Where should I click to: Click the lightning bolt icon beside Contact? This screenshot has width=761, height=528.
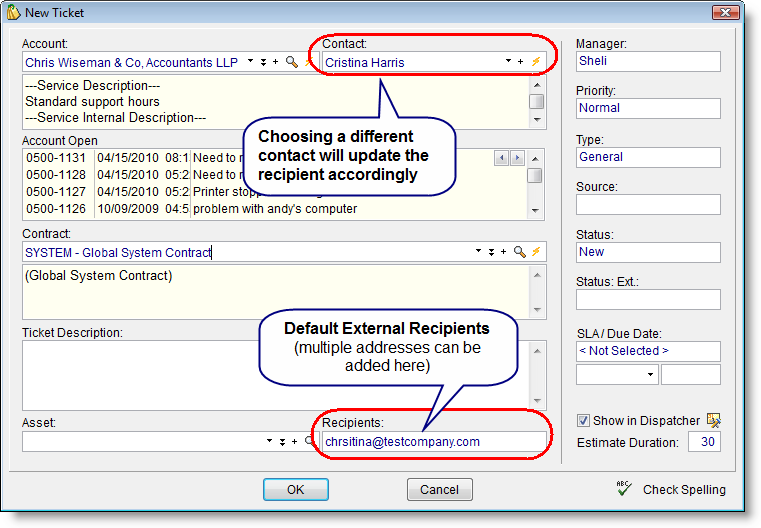pos(535,62)
